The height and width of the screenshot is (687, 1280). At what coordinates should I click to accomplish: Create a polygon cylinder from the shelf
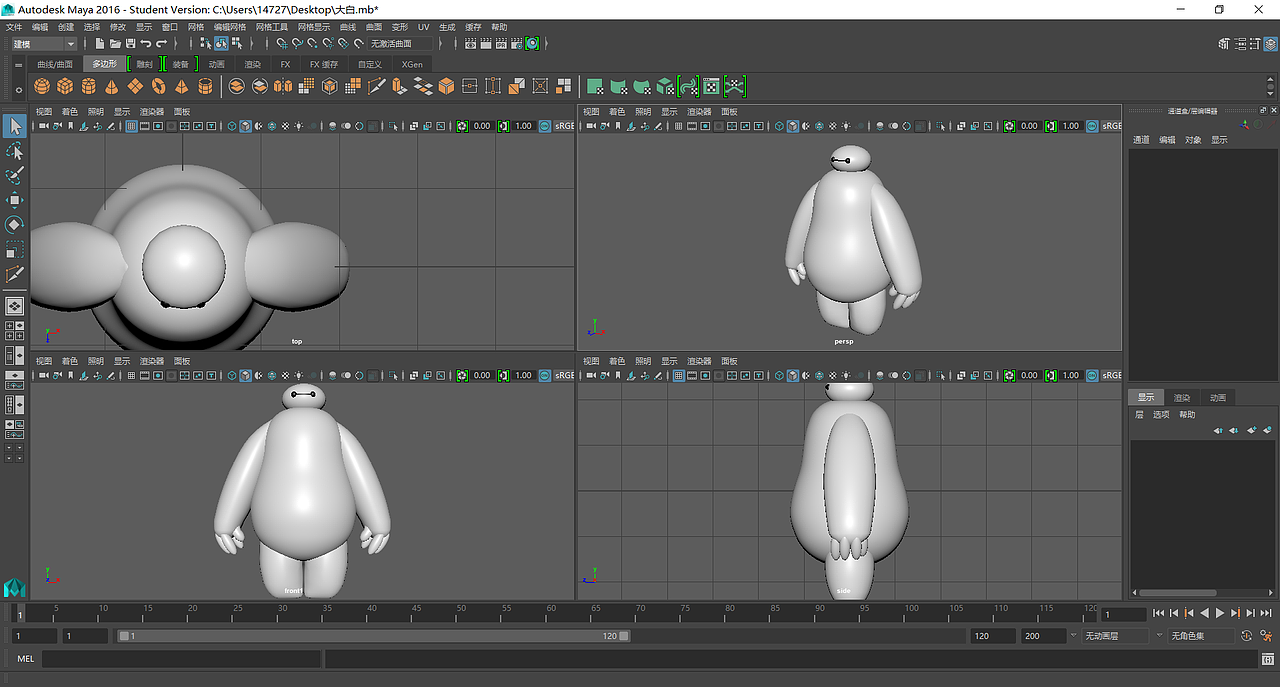pyautogui.click(x=89, y=87)
